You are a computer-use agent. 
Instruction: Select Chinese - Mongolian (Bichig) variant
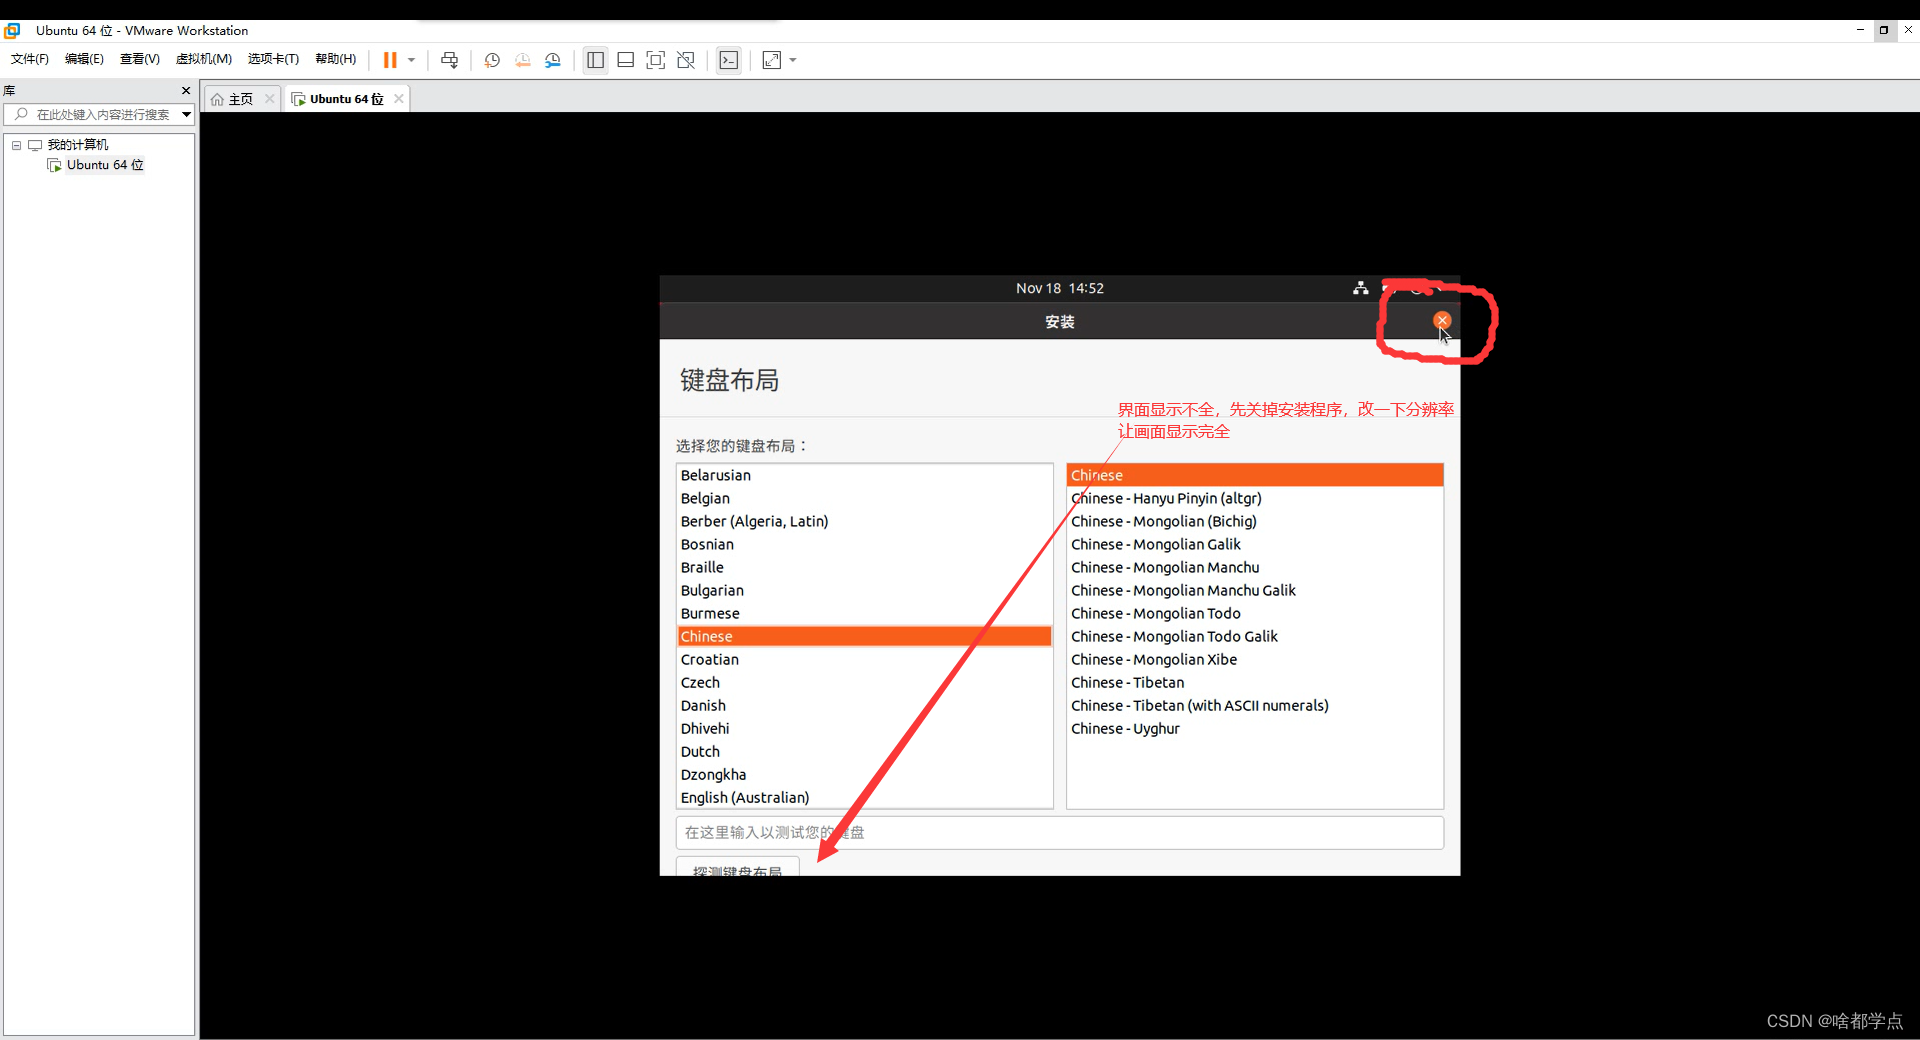[1255, 521]
